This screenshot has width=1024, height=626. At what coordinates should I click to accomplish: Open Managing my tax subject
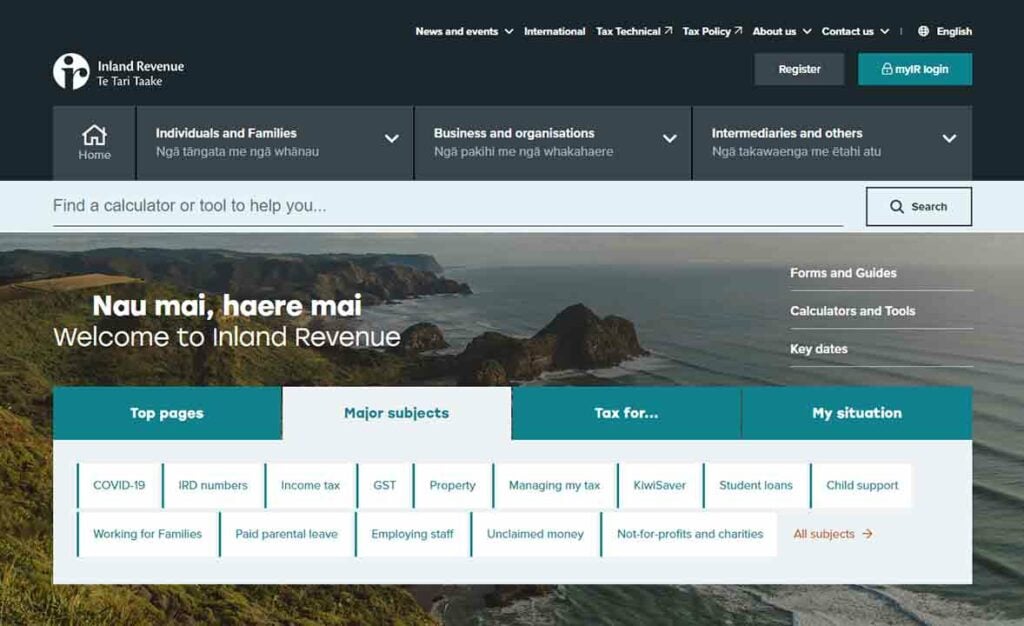[554, 486]
